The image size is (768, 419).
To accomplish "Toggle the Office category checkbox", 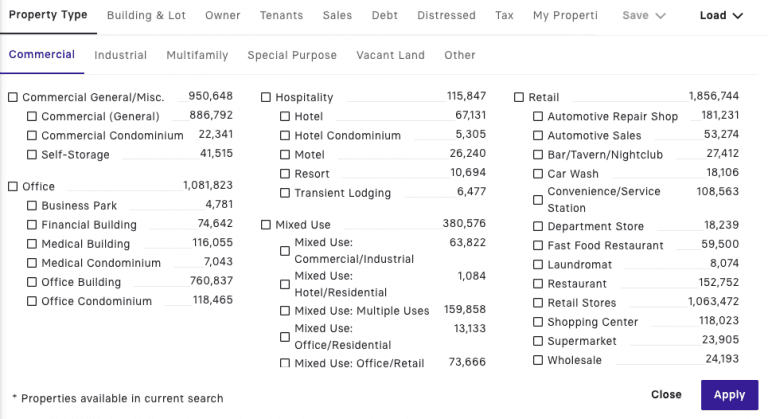I will click(x=13, y=187).
